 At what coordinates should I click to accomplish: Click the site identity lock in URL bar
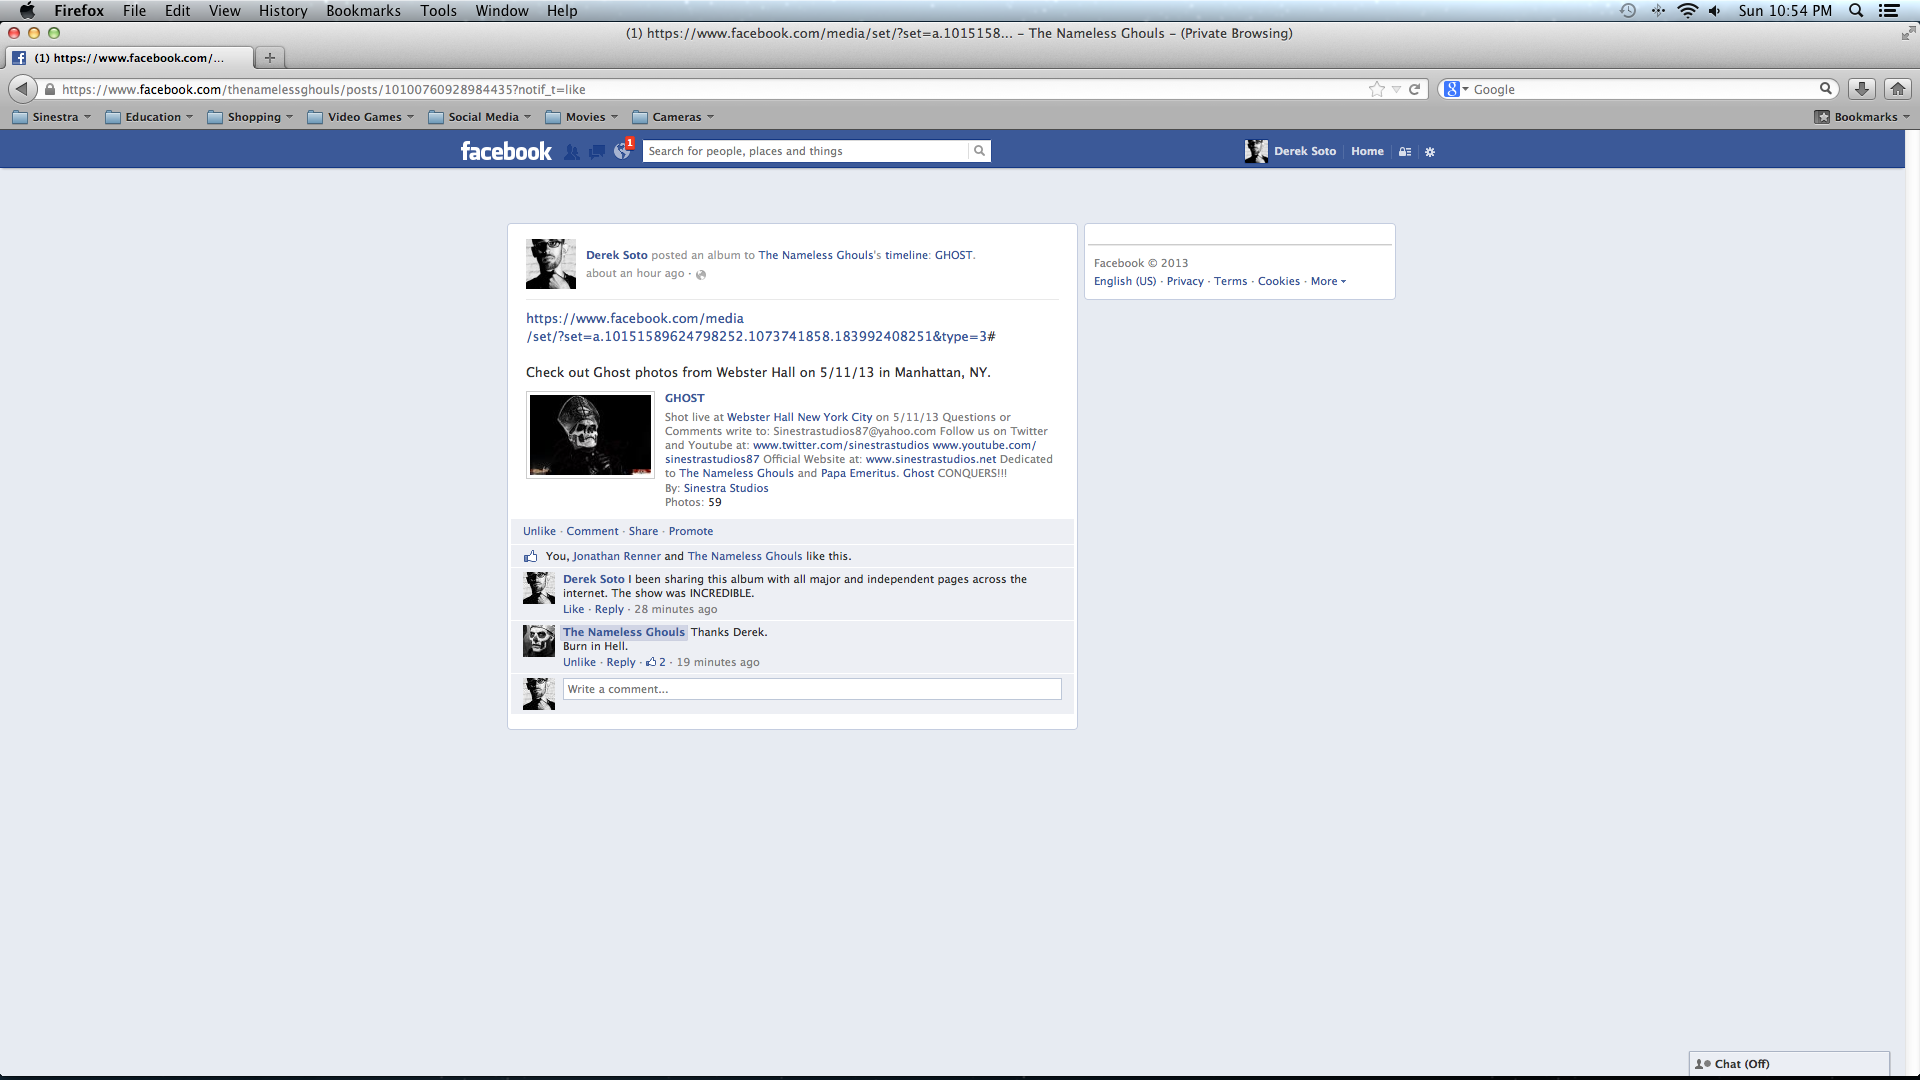[x=50, y=89]
